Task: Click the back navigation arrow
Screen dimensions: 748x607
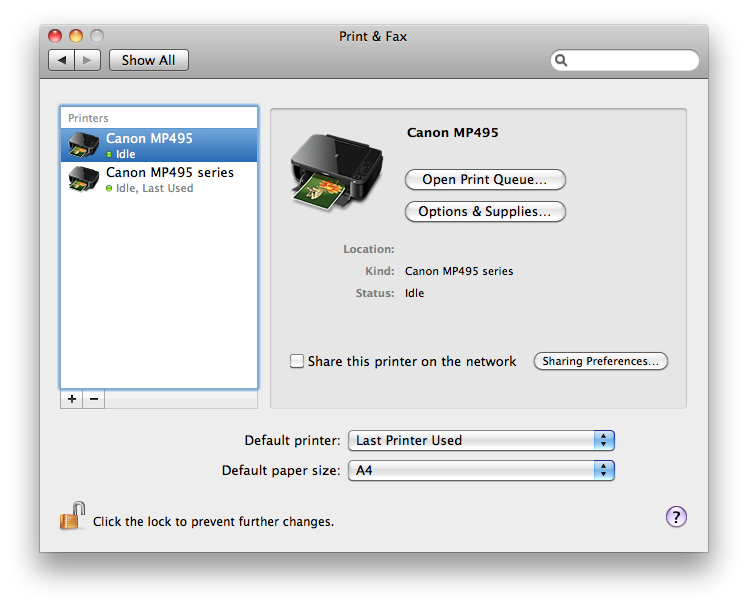Action: [62, 60]
